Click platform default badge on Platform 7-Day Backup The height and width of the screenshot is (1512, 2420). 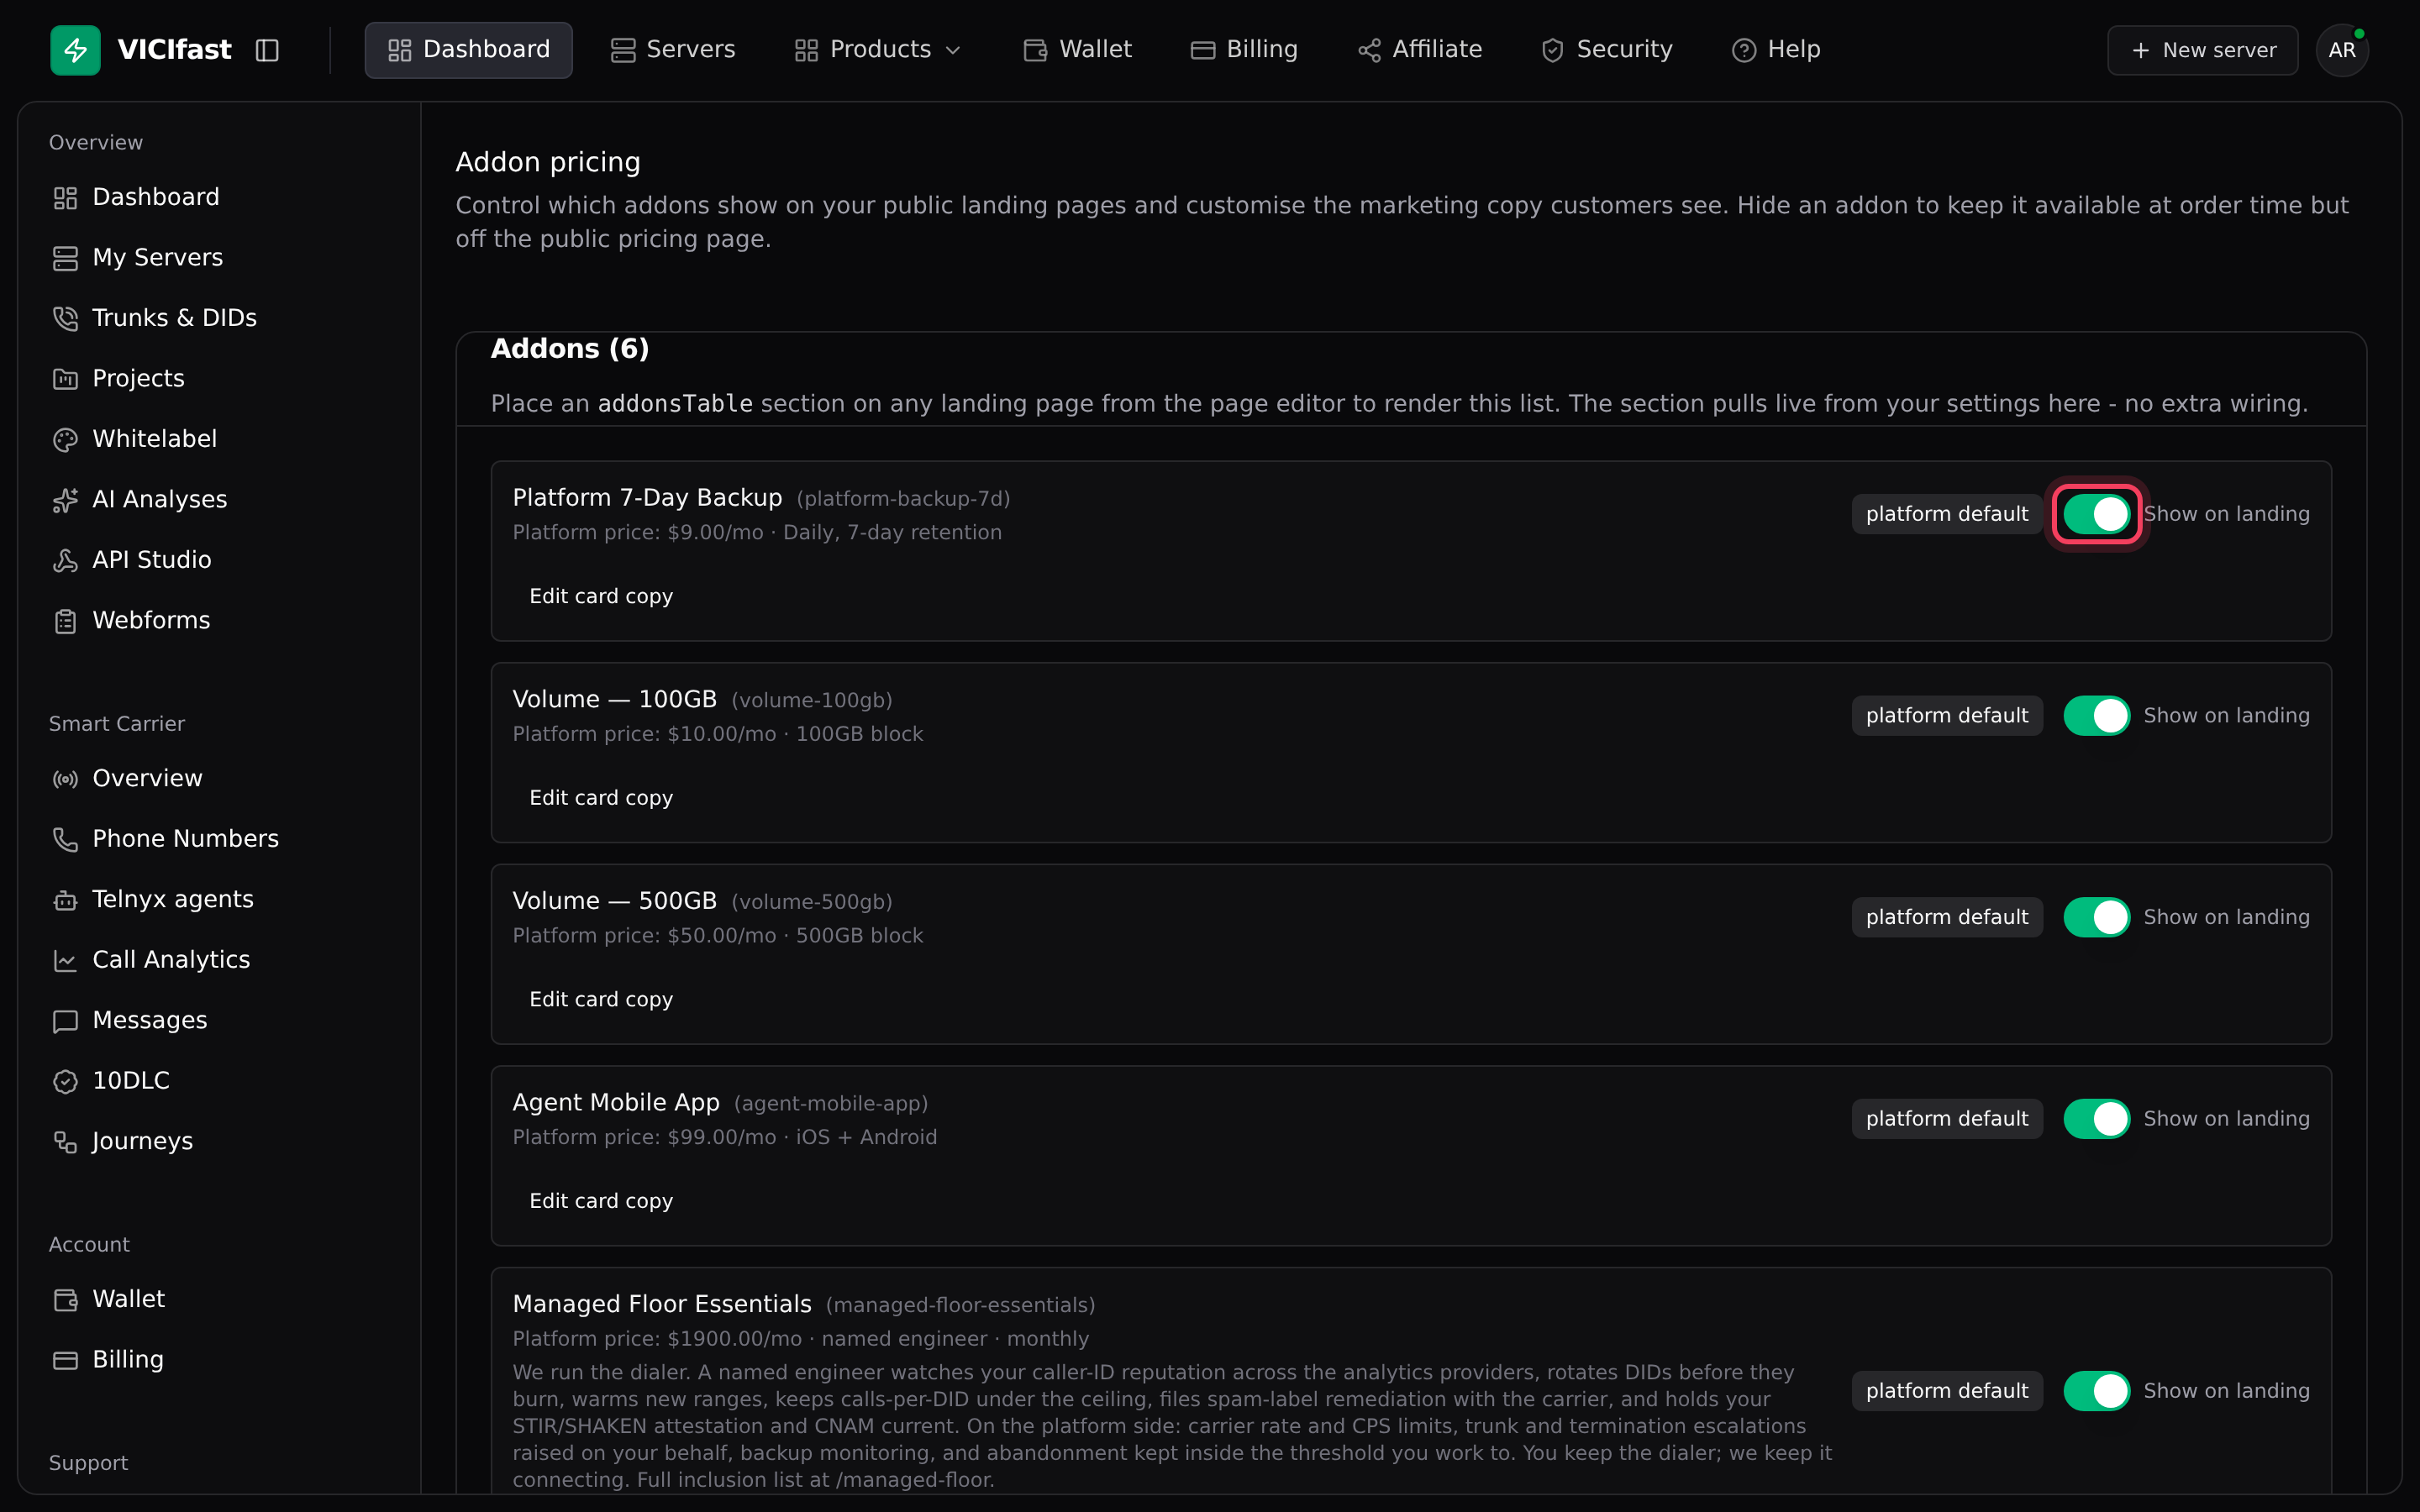[x=1946, y=514]
